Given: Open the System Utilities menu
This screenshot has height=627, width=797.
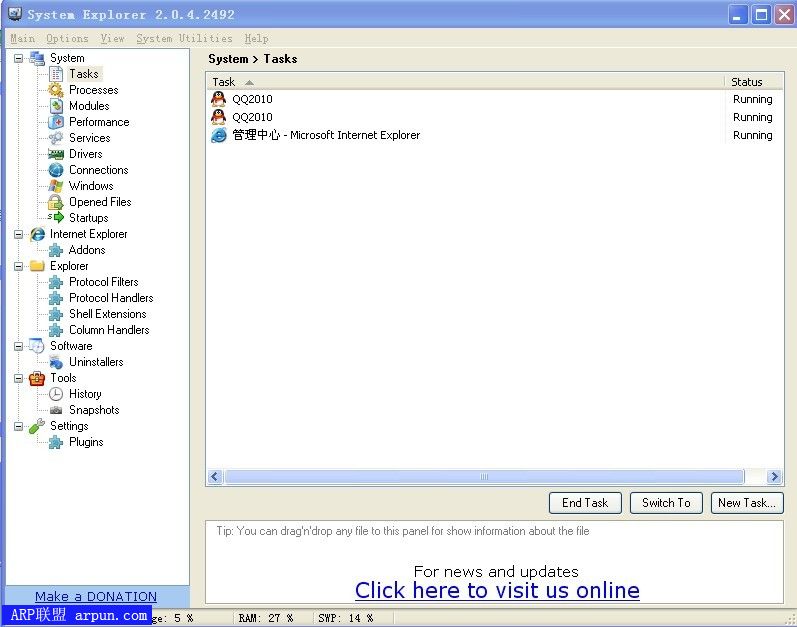Looking at the screenshot, I should [x=184, y=39].
